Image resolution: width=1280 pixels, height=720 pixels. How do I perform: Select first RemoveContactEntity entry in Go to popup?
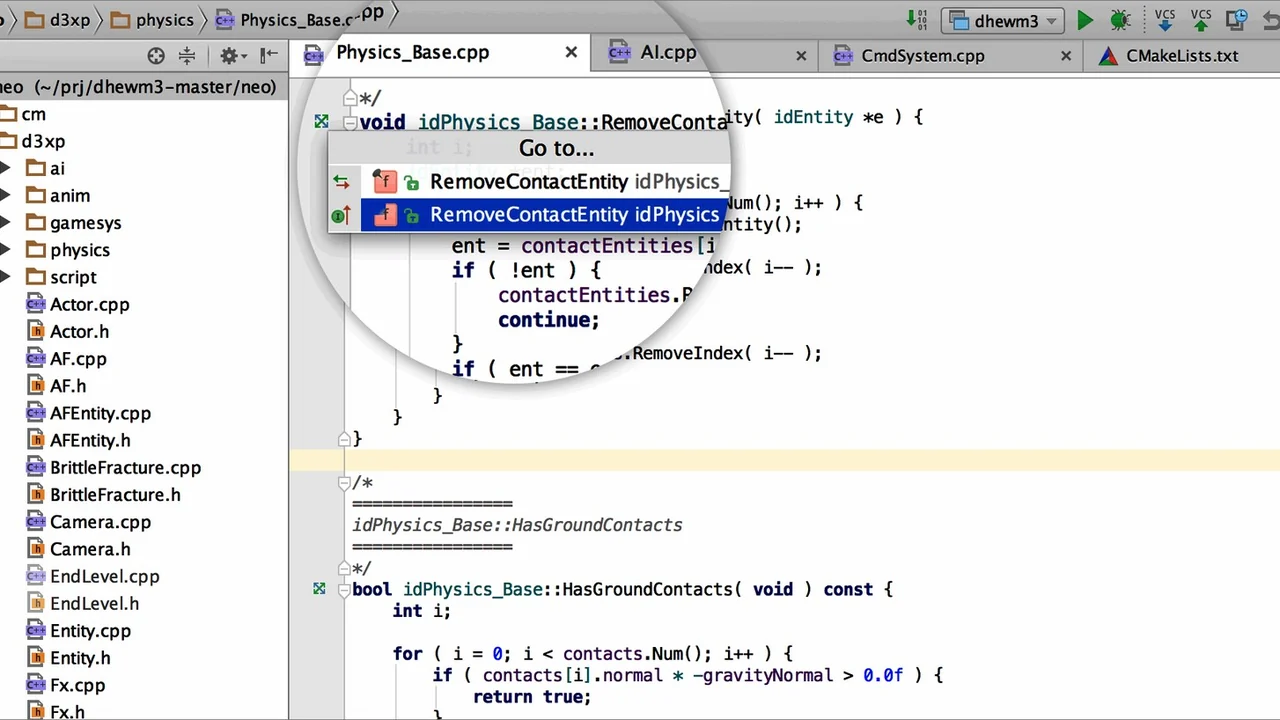tap(529, 182)
